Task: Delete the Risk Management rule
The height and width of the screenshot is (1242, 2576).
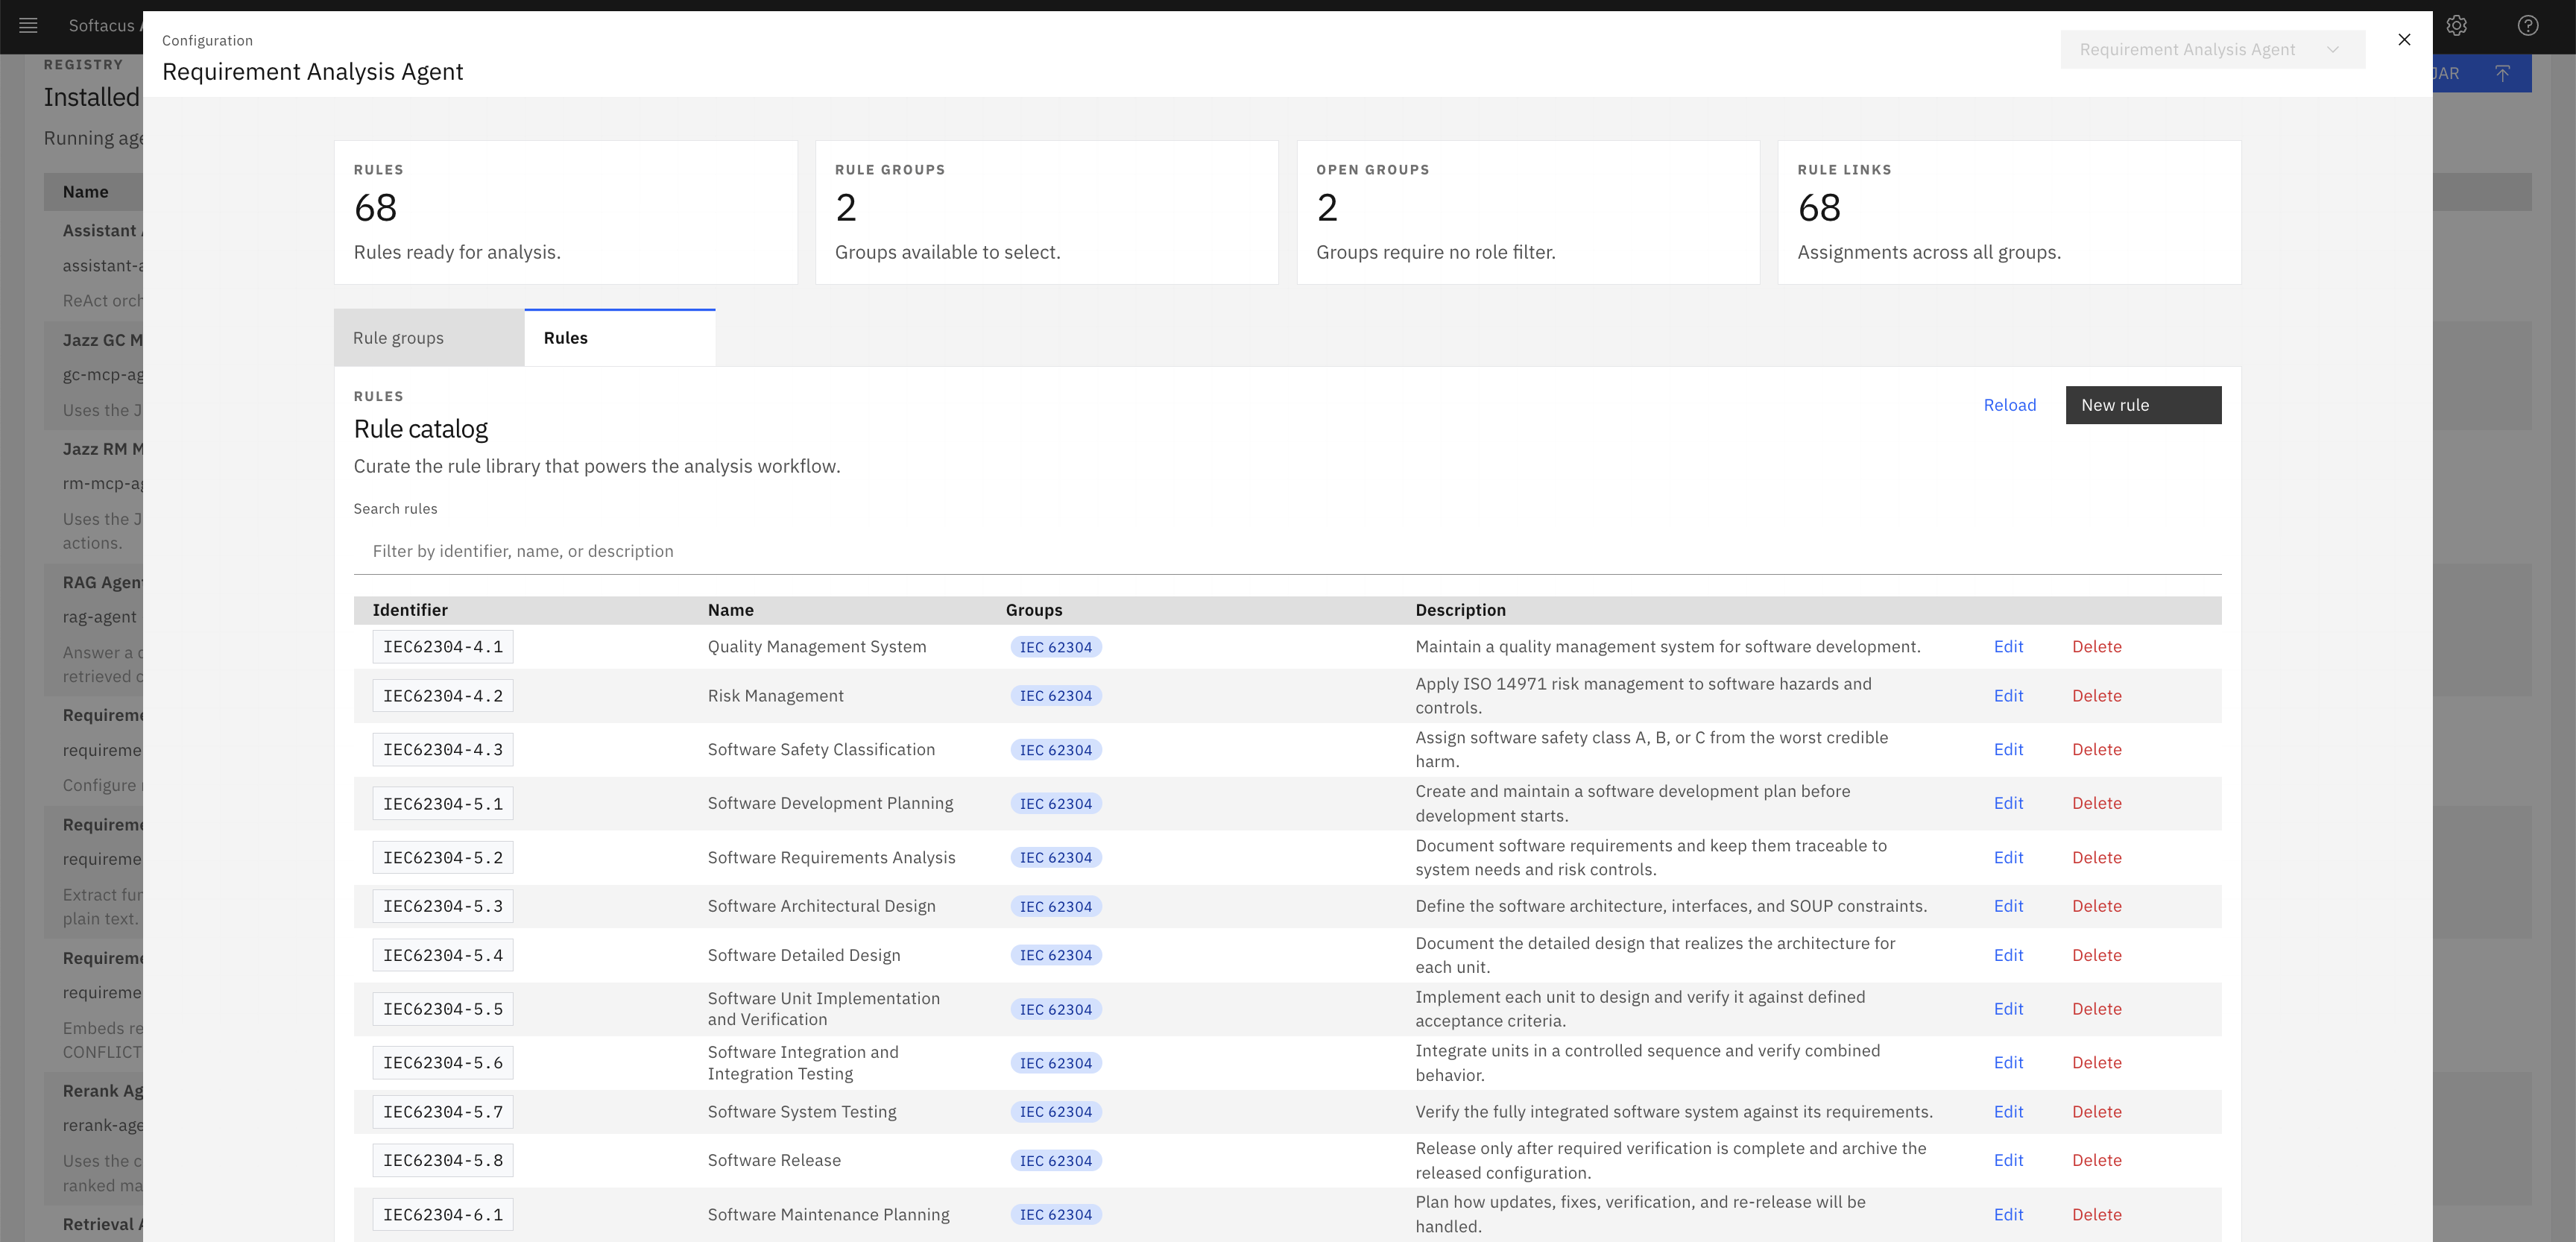Action: click(x=2096, y=696)
